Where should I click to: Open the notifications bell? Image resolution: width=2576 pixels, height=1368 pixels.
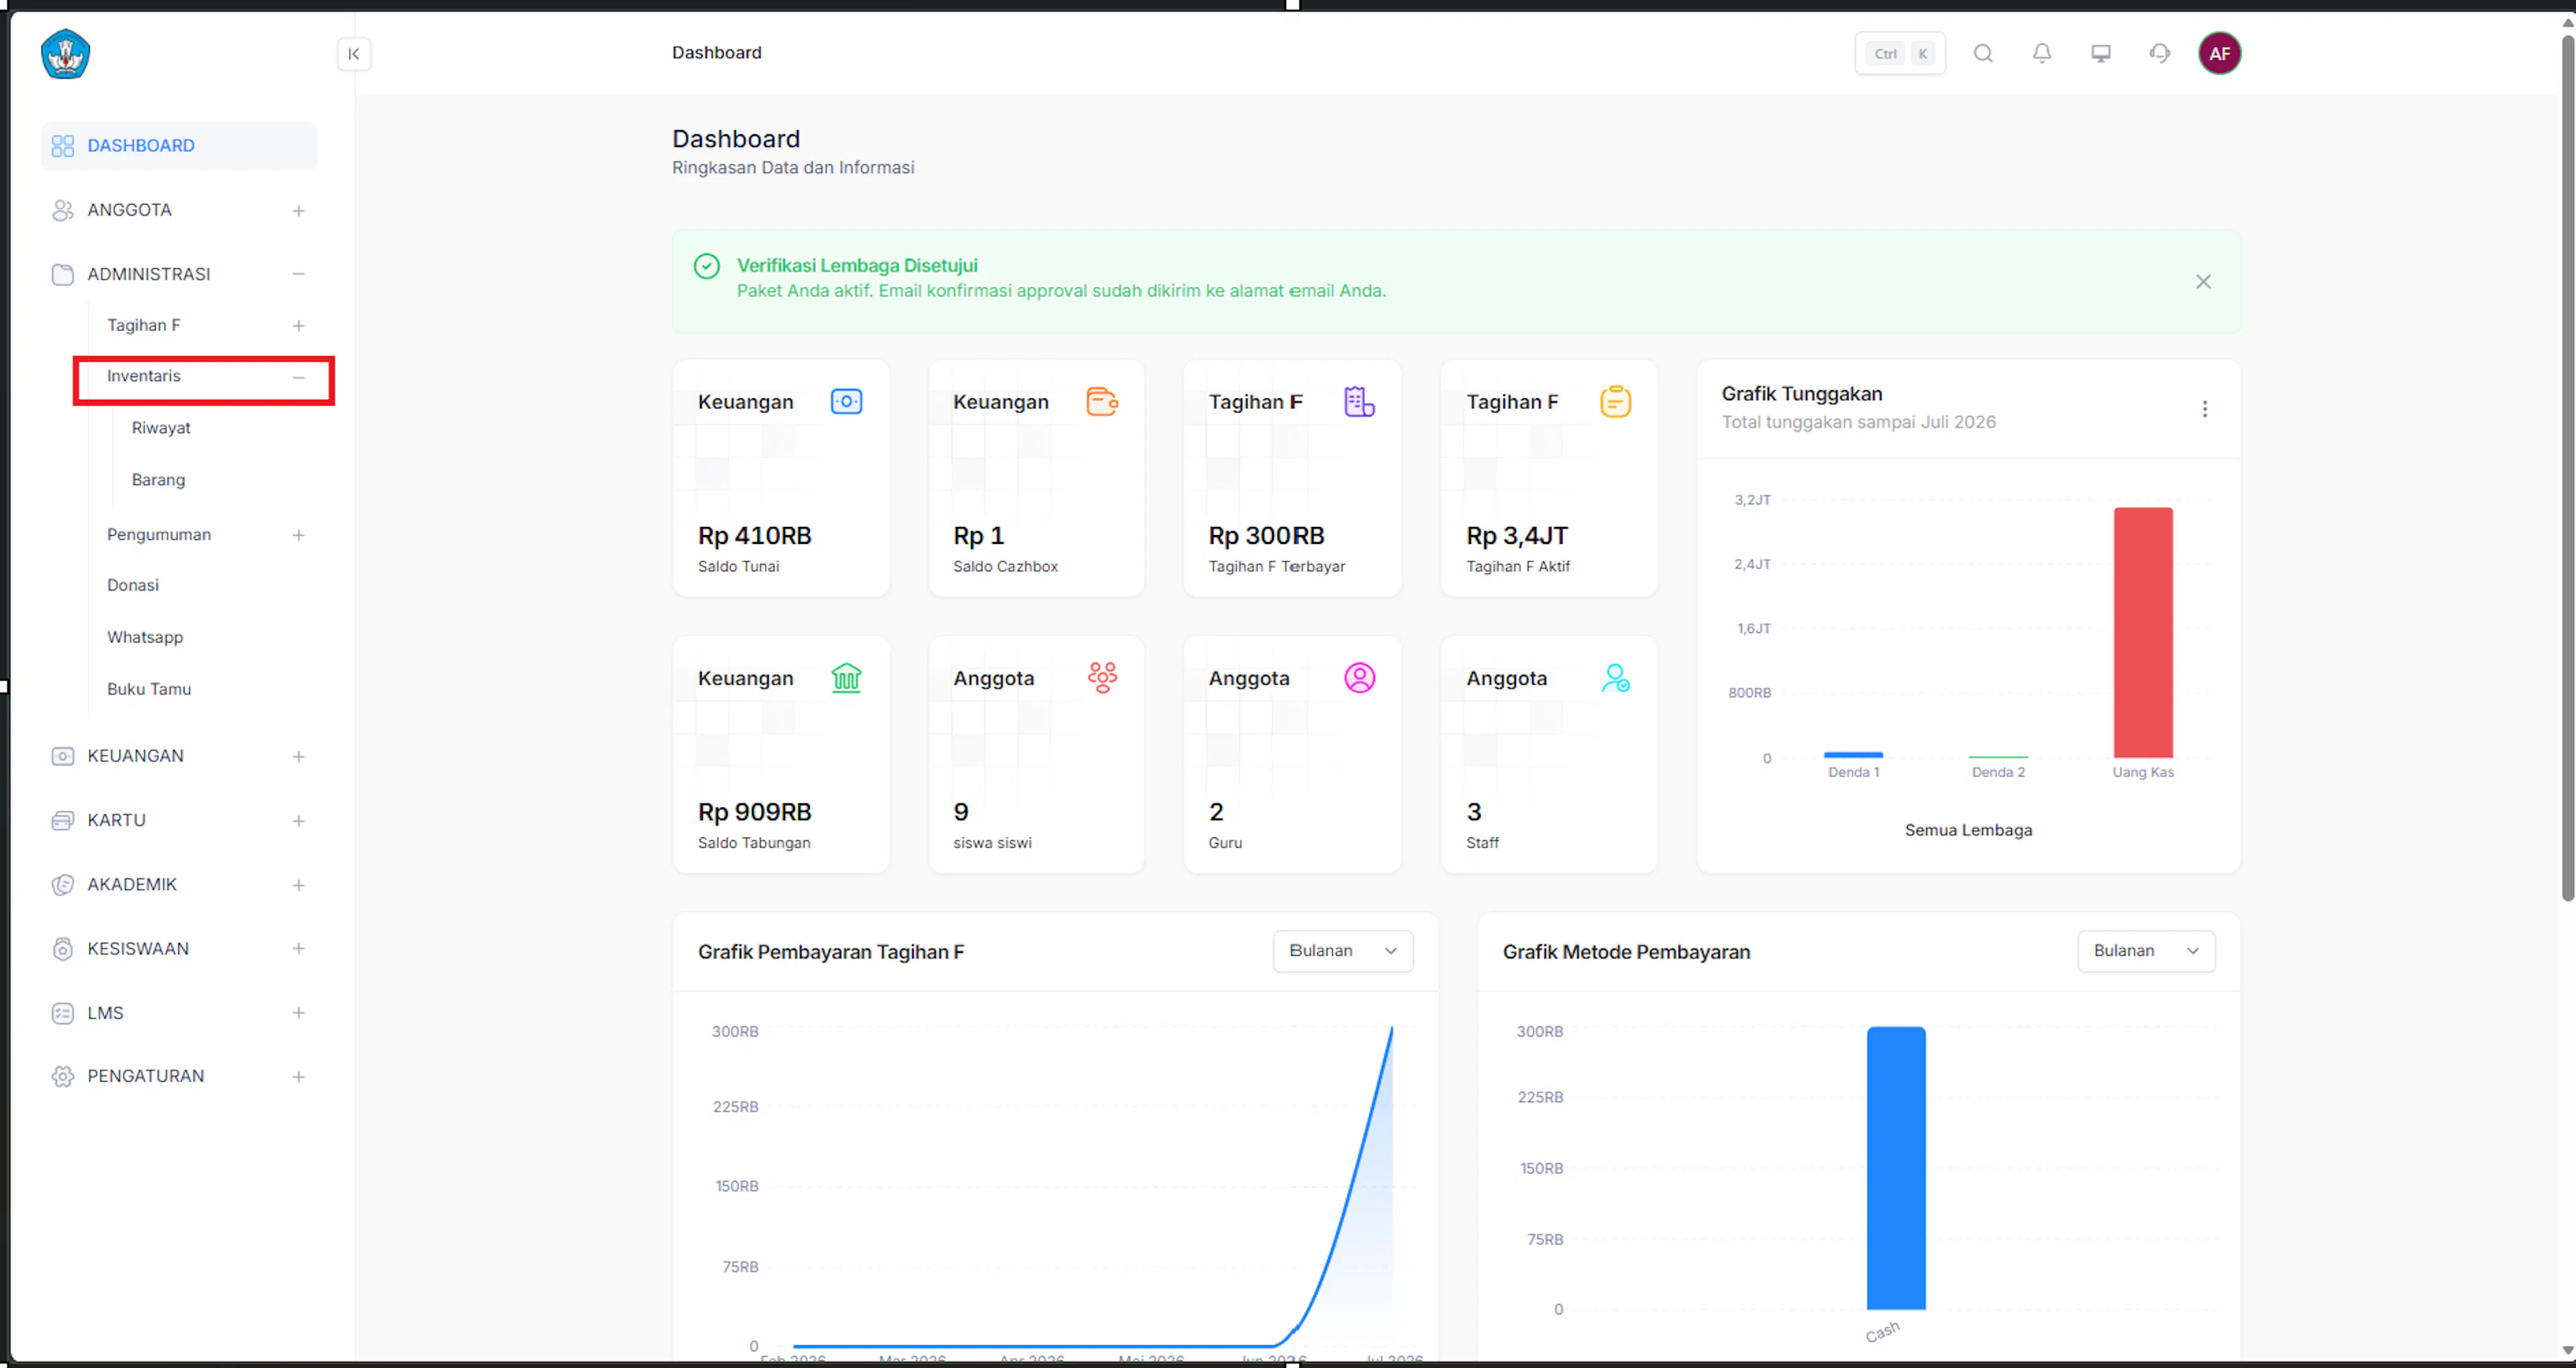(2042, 54)
